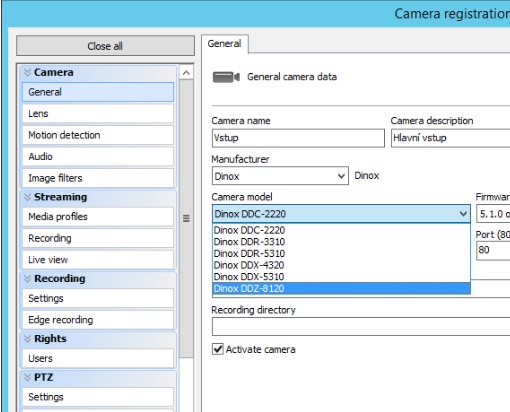Open Recording under Streaming
This screenshot has width=510, height=412.
[x=98, y=238]
